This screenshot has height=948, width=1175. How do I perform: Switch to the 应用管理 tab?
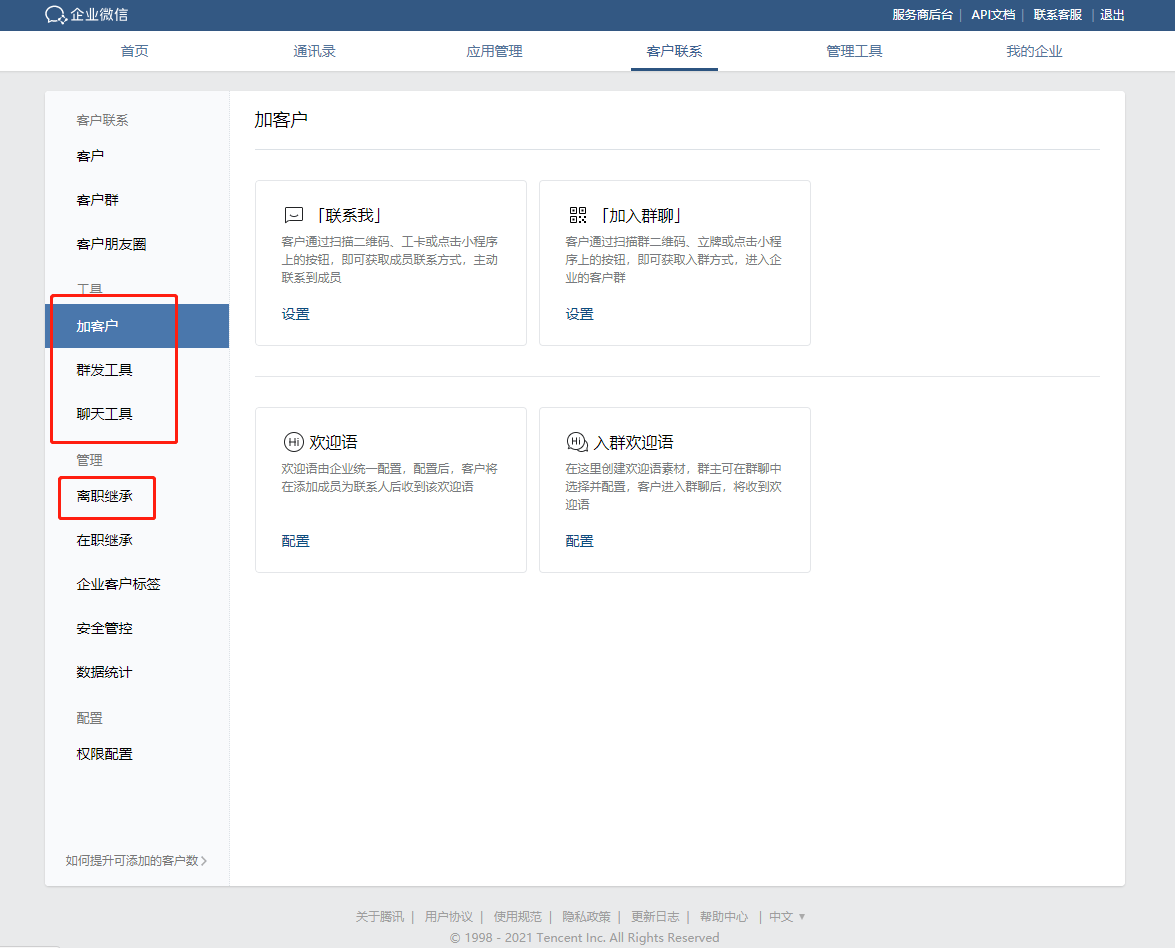point(493,50)
